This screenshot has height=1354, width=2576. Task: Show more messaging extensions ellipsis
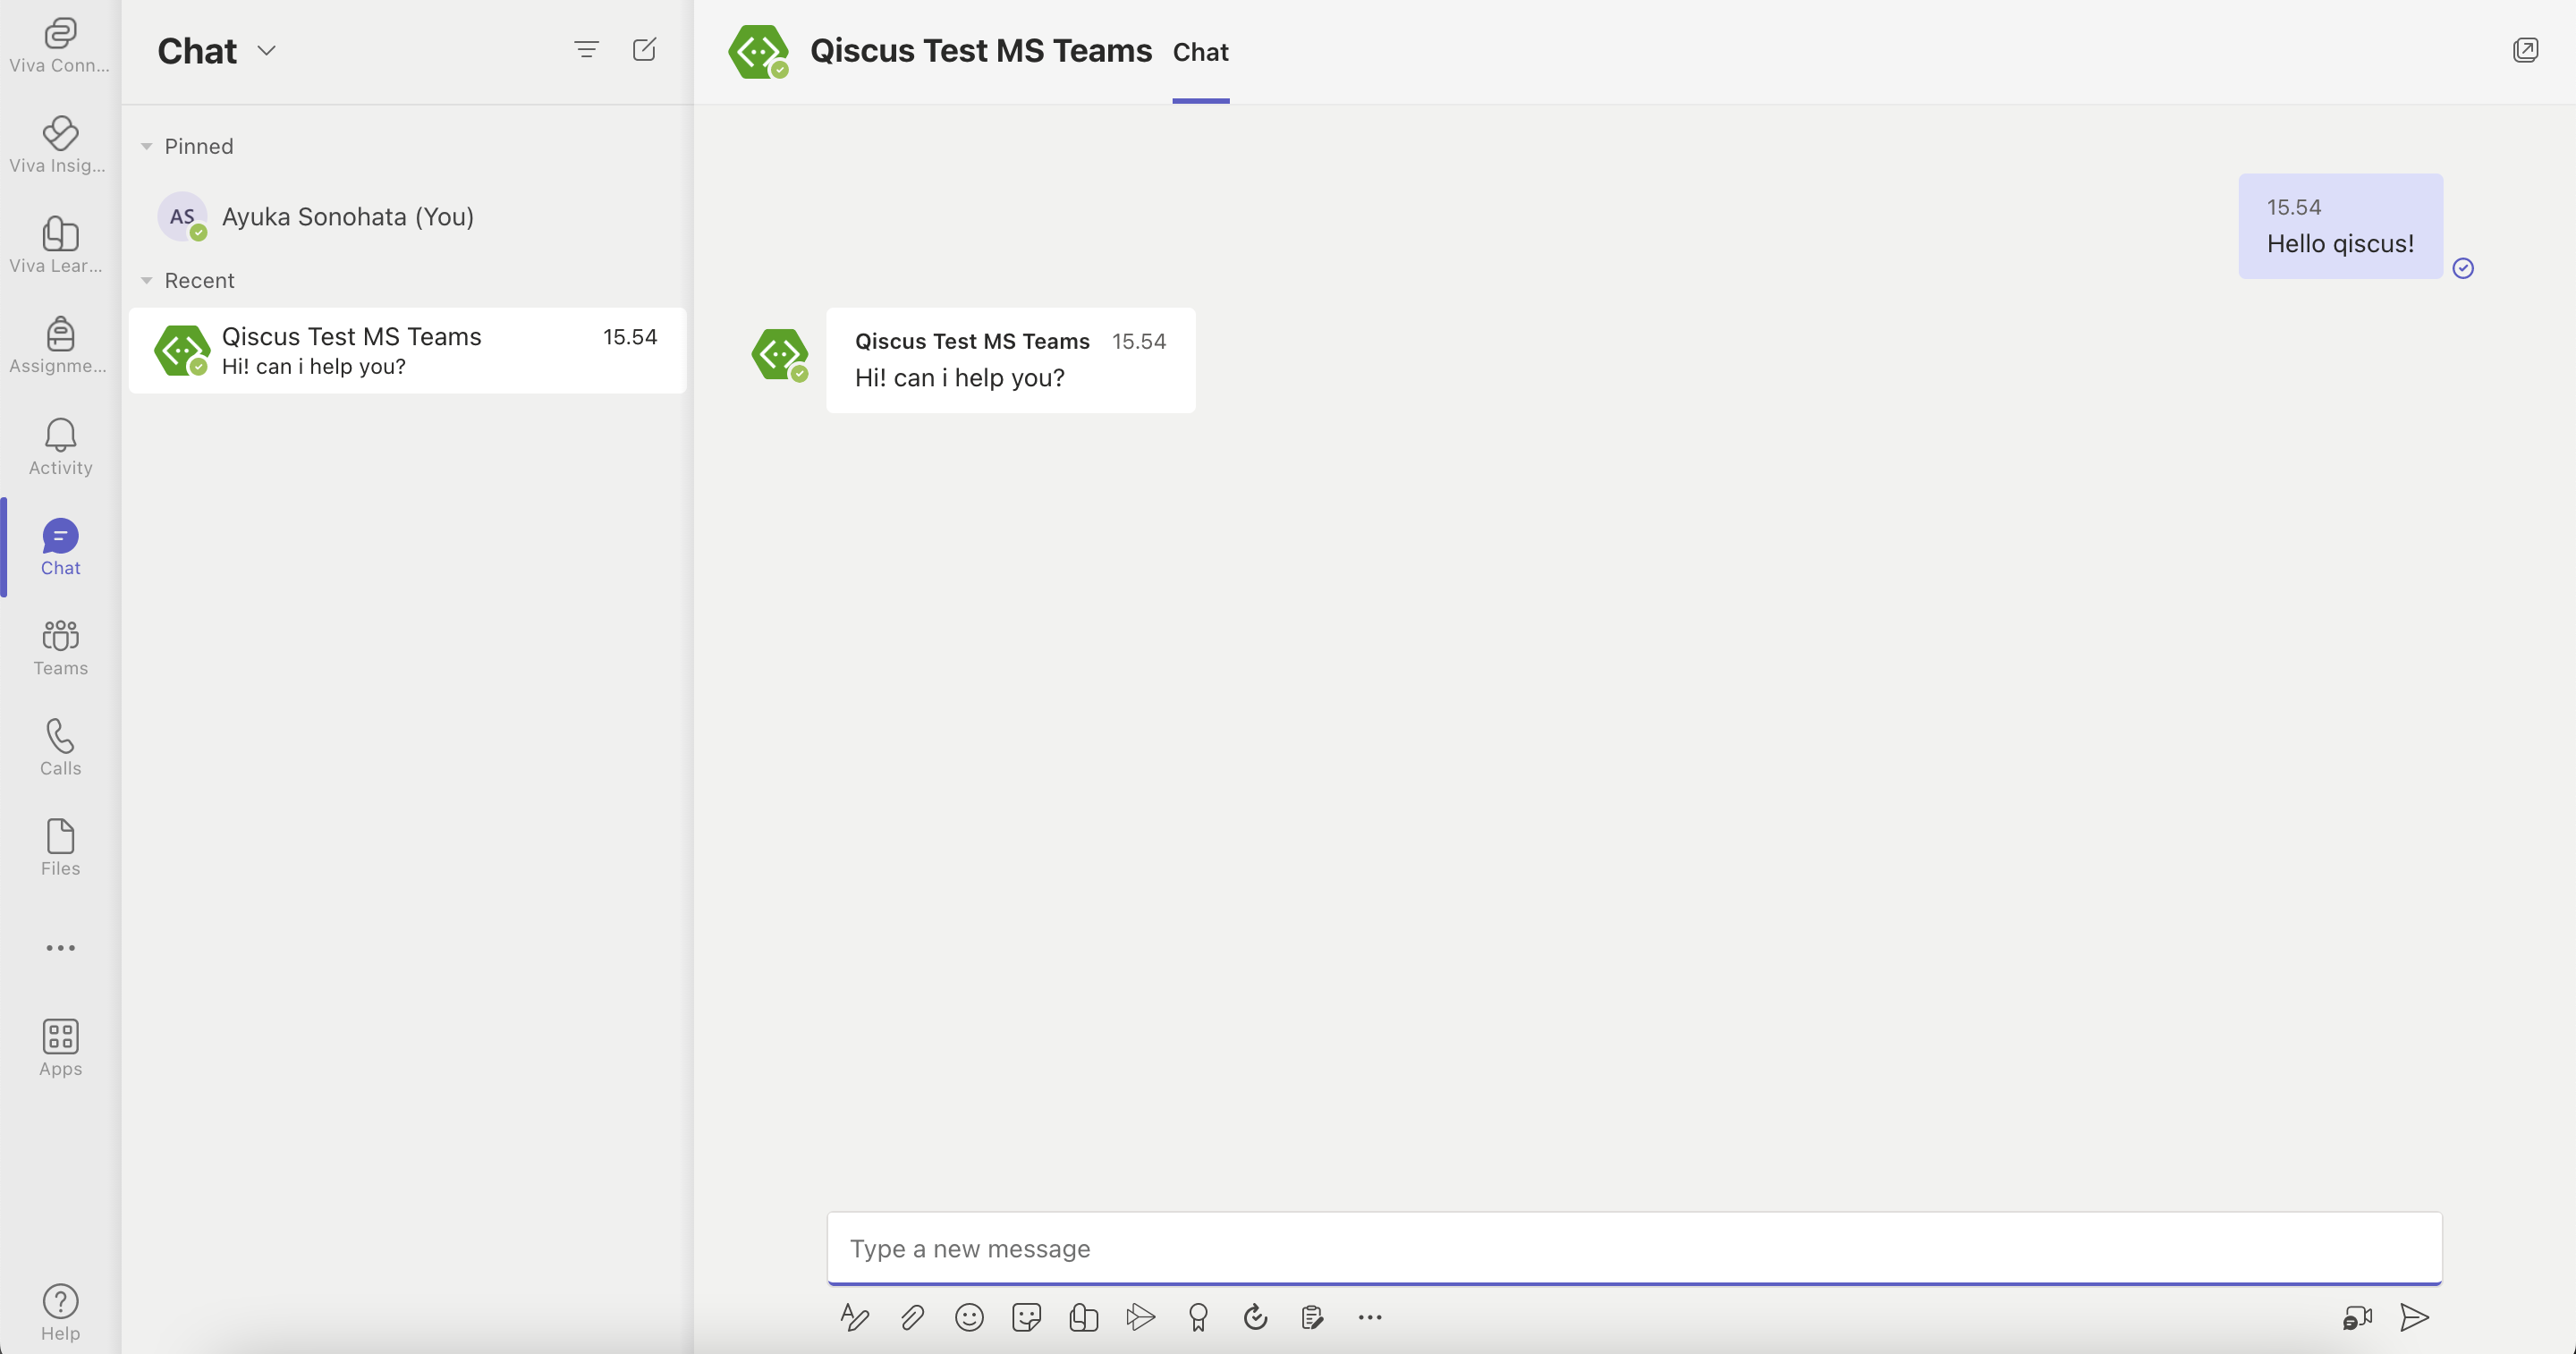pos(1370,1317)
